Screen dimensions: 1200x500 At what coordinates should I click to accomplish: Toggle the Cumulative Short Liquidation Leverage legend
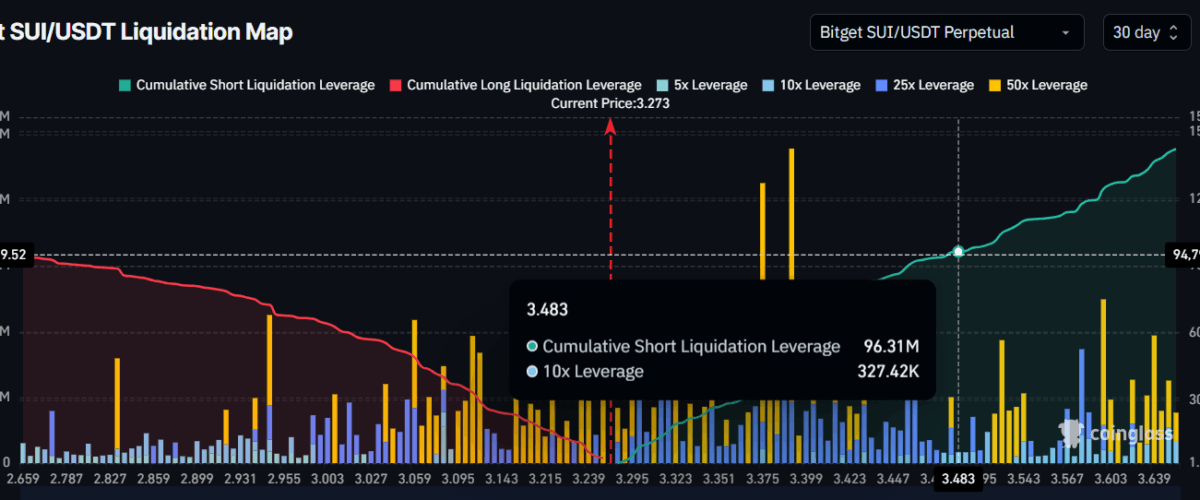coord(246,85)
